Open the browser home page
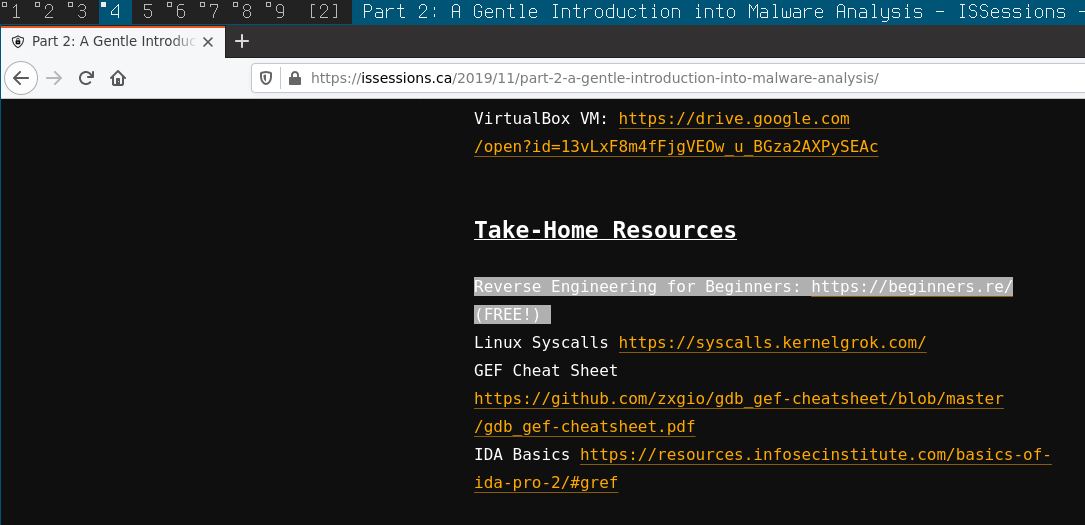 pos(118,78)
